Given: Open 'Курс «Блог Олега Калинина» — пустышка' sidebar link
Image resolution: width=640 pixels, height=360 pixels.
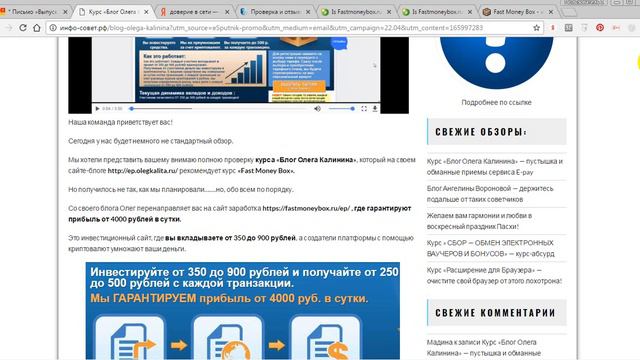Looking at the screenshot, I should (495, 167).
